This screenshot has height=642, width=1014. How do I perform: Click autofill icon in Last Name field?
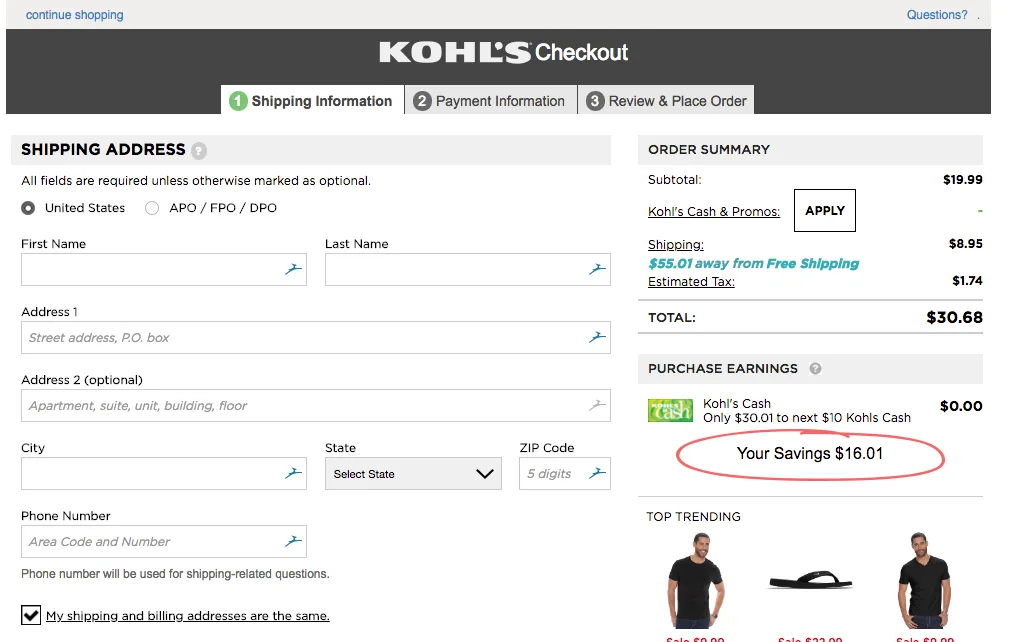[x=597, y=269]
